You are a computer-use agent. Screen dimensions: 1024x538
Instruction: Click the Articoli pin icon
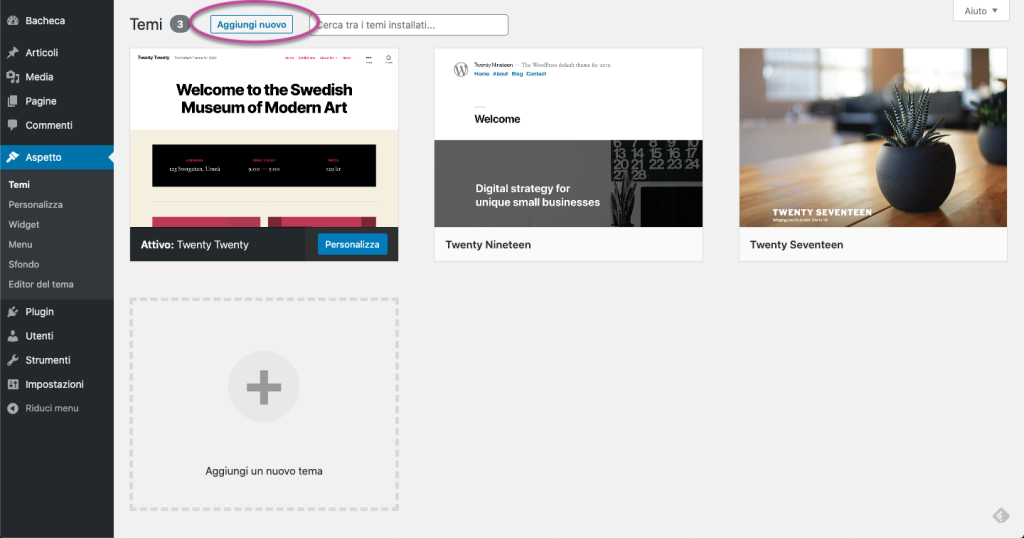tap(12, 52)
